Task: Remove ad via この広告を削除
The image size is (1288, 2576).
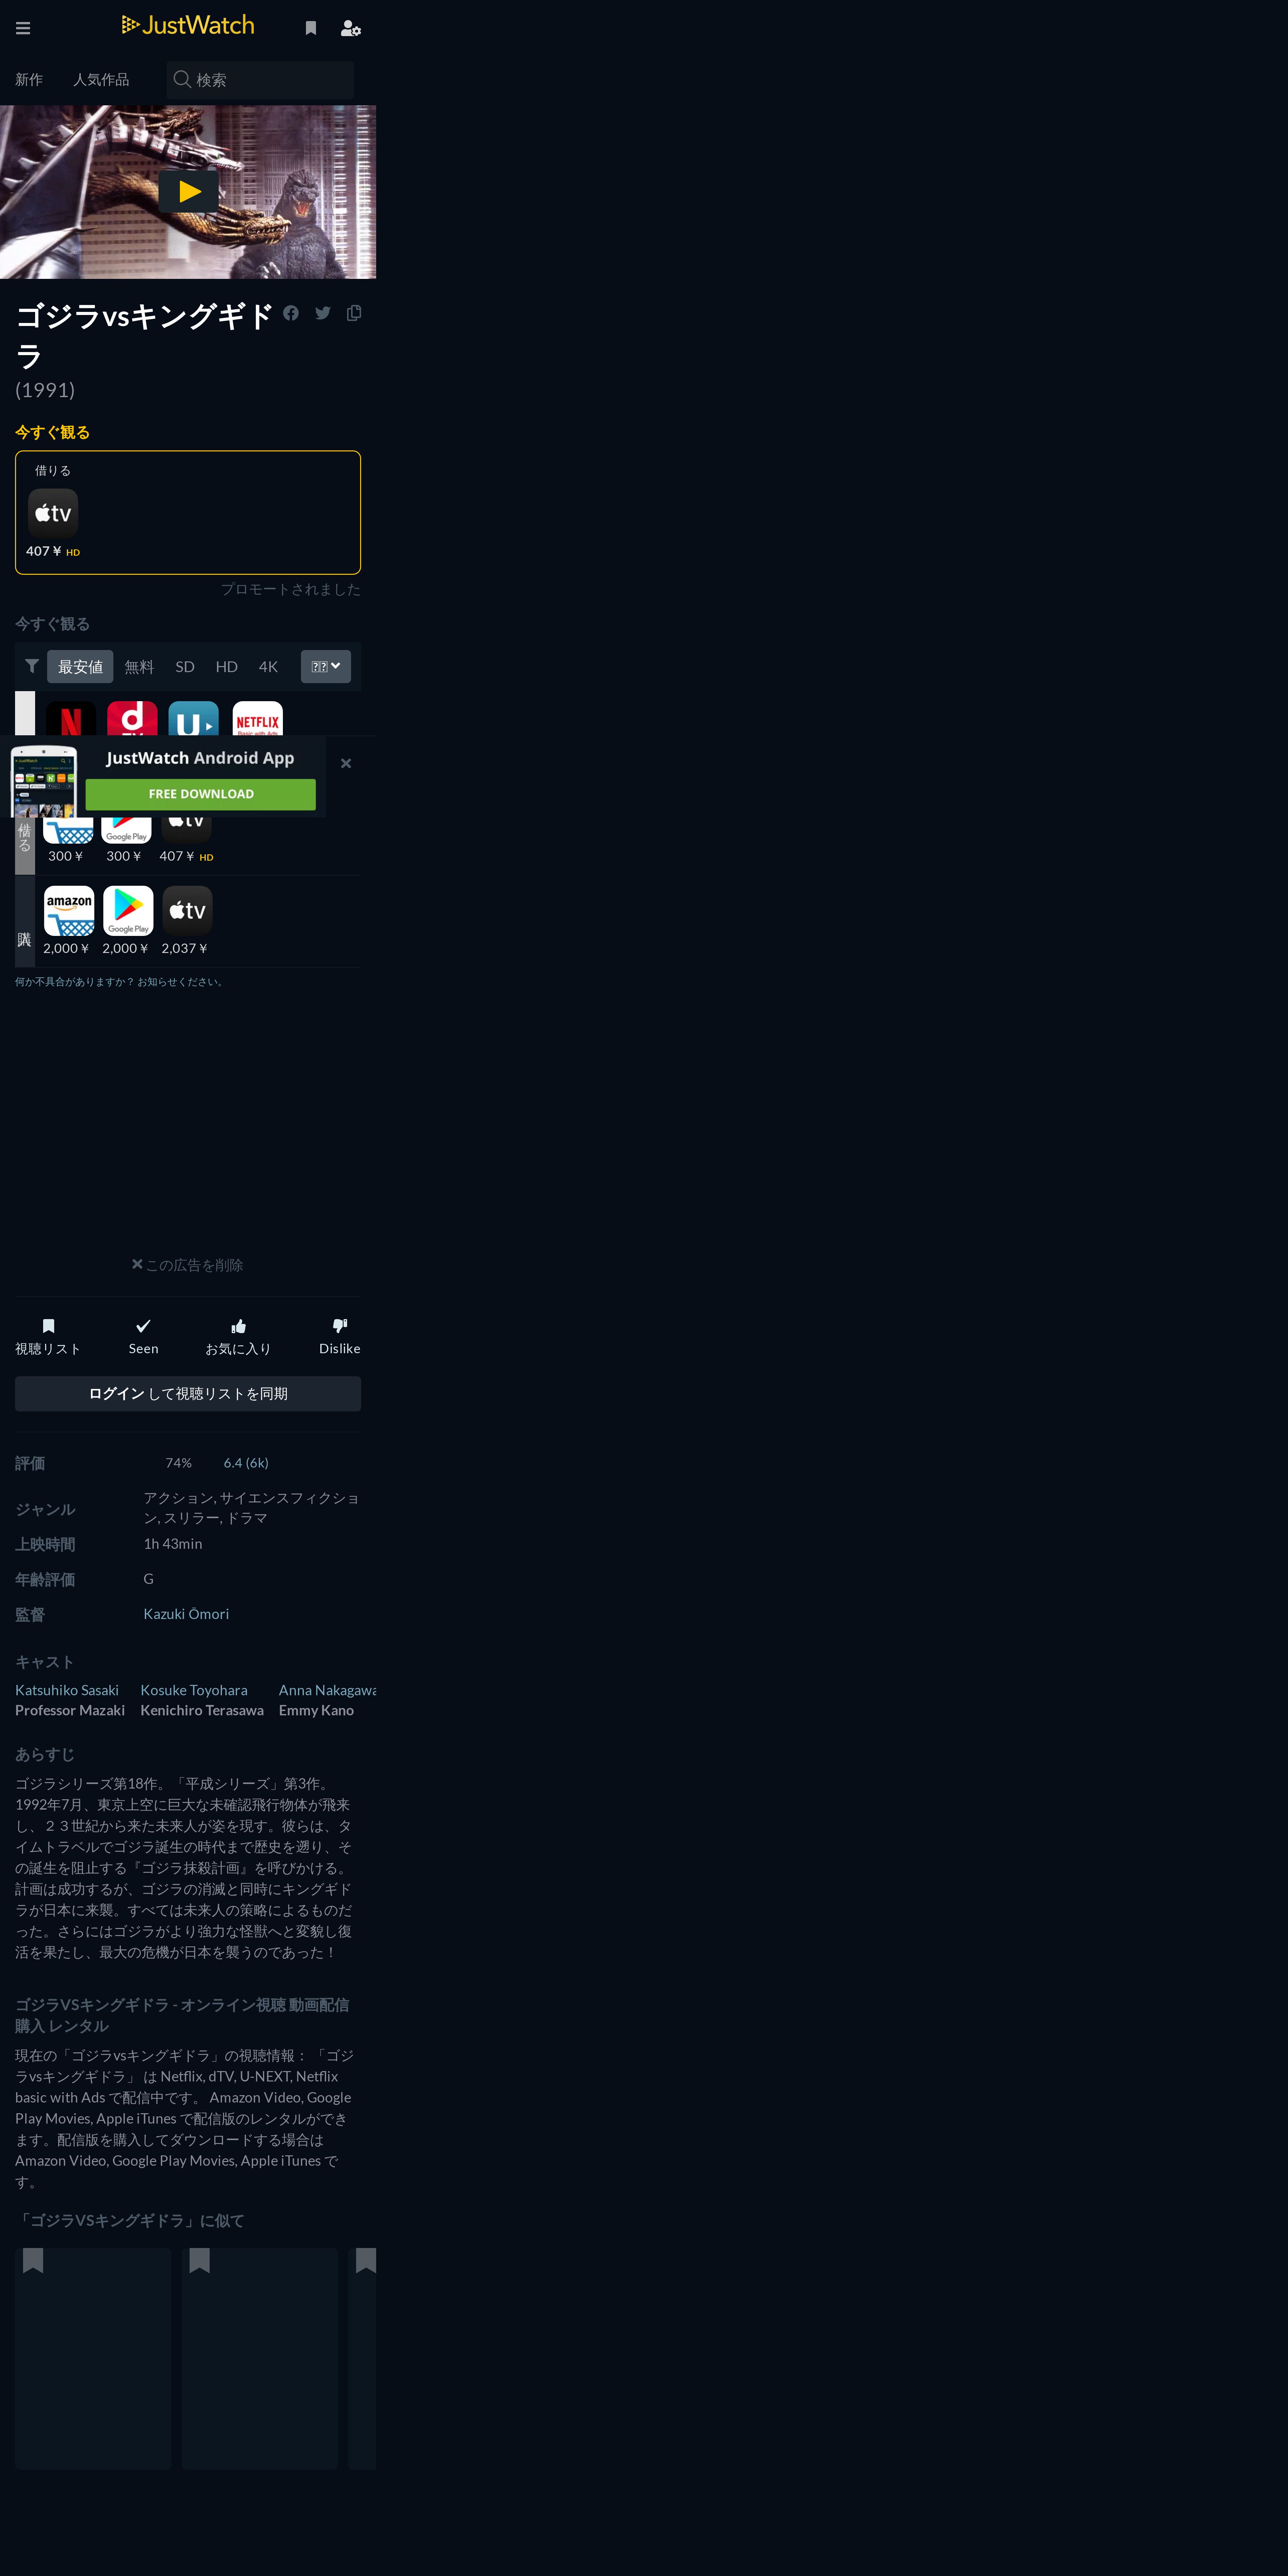Action: [x=188, y=1265]
